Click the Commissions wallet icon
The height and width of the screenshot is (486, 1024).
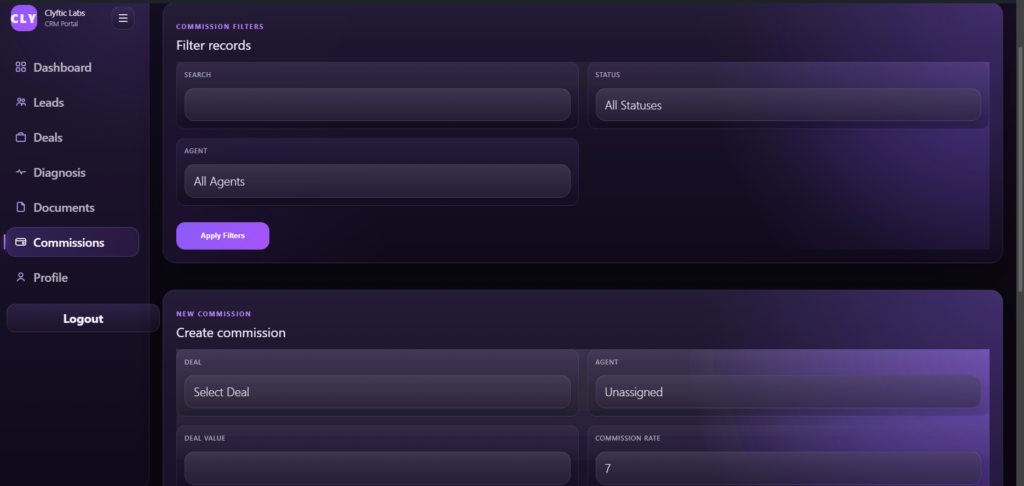click(21, 242)
